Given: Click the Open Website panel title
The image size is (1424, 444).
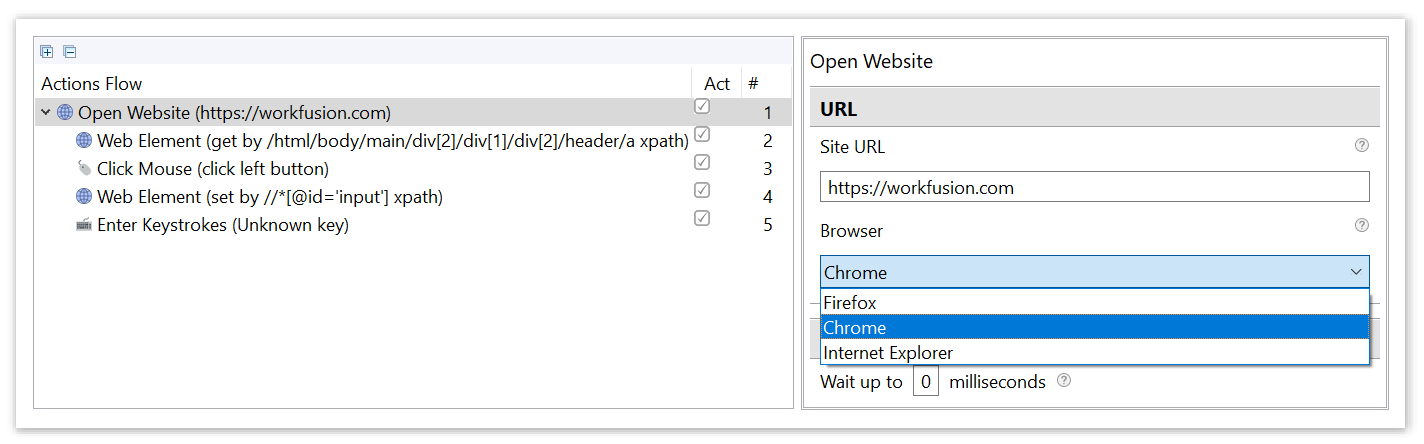Looking at the screenshot, I should click(871, 61).
